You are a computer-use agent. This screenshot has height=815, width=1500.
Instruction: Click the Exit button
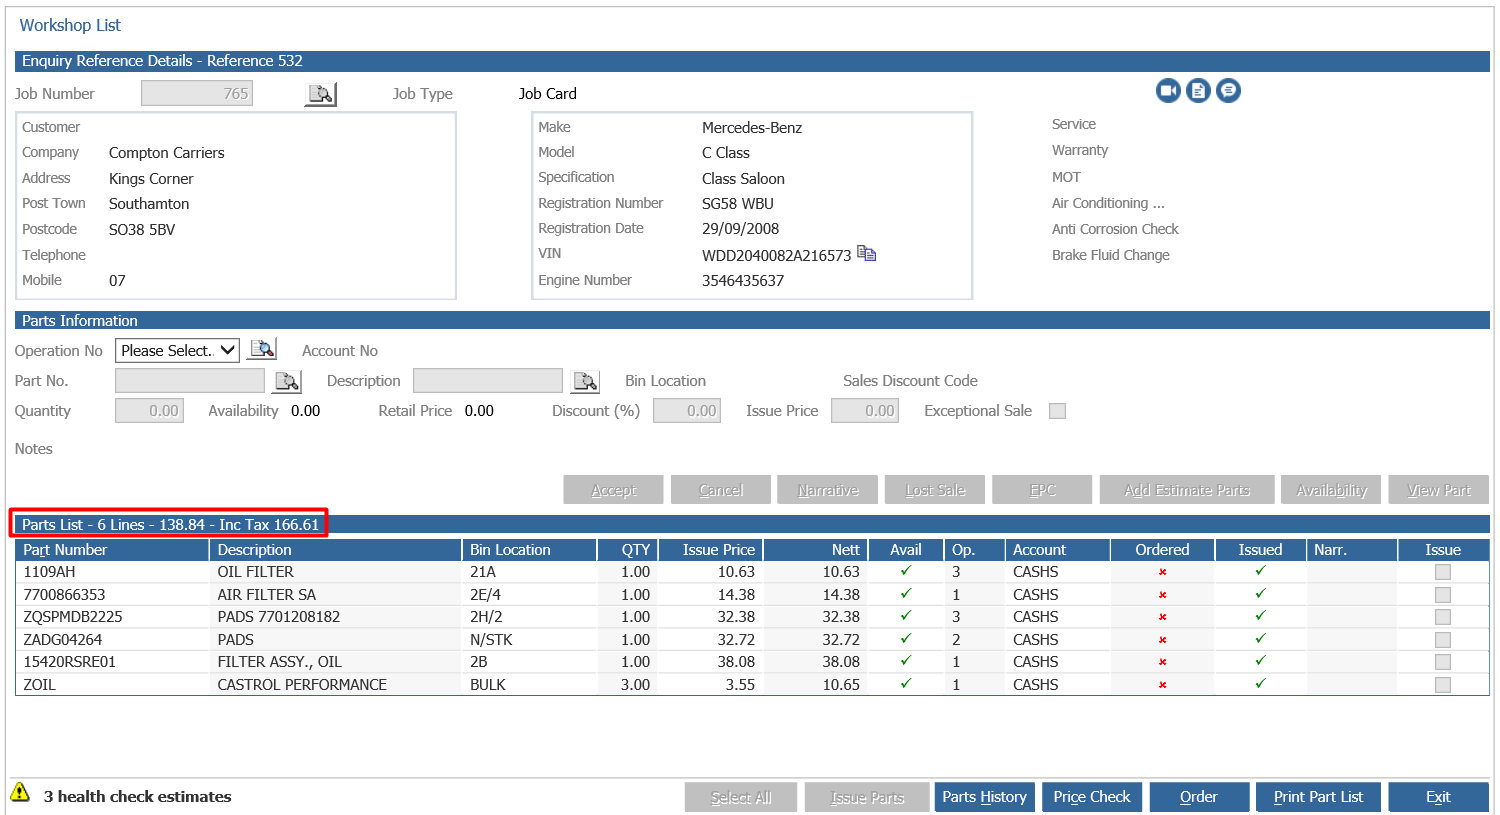point(1438,797)
